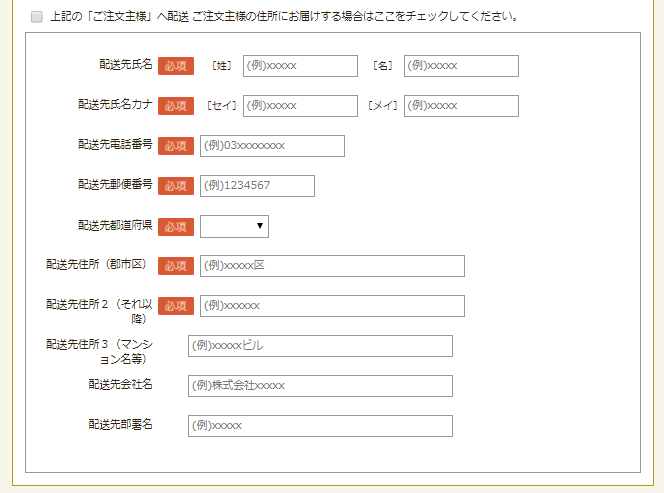Click the 必須 badge beside 配送先氏名カナ
This screenshot has height=493, width=664.
click(x=176, y=106)
